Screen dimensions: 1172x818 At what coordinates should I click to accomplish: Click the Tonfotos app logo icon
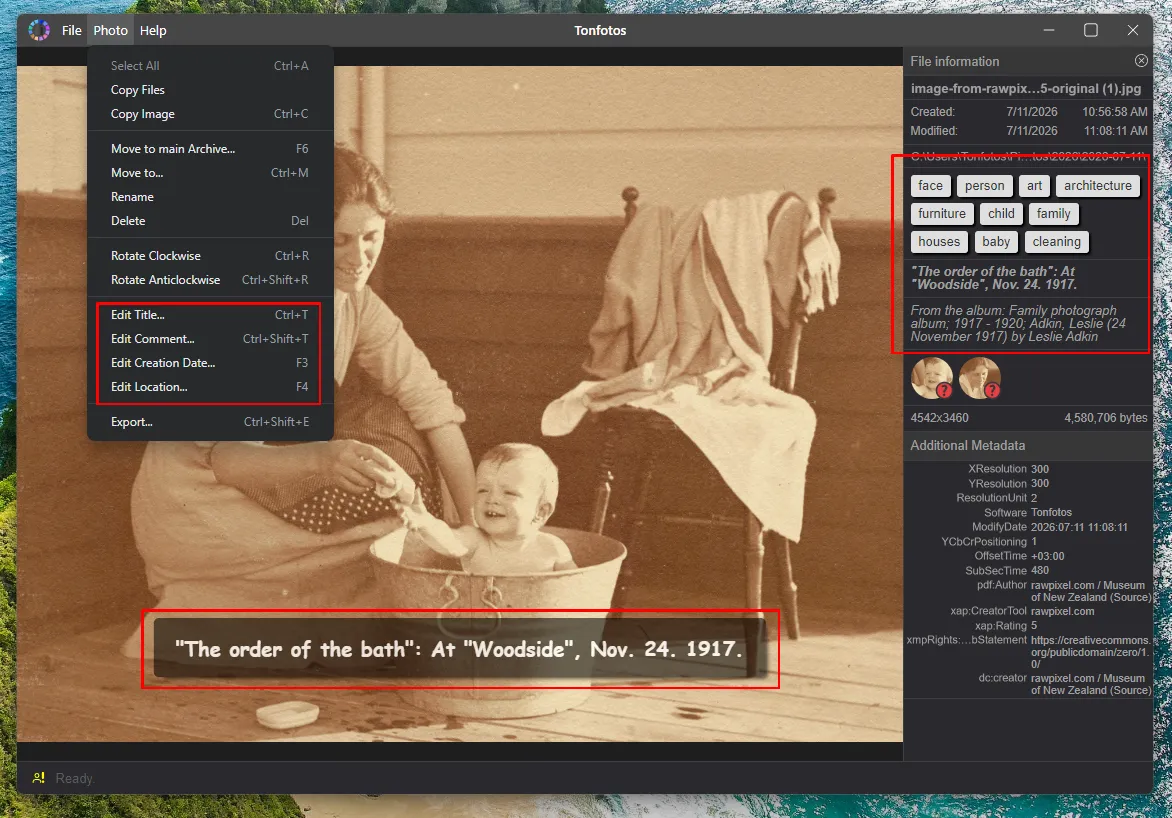pos(39,30)
